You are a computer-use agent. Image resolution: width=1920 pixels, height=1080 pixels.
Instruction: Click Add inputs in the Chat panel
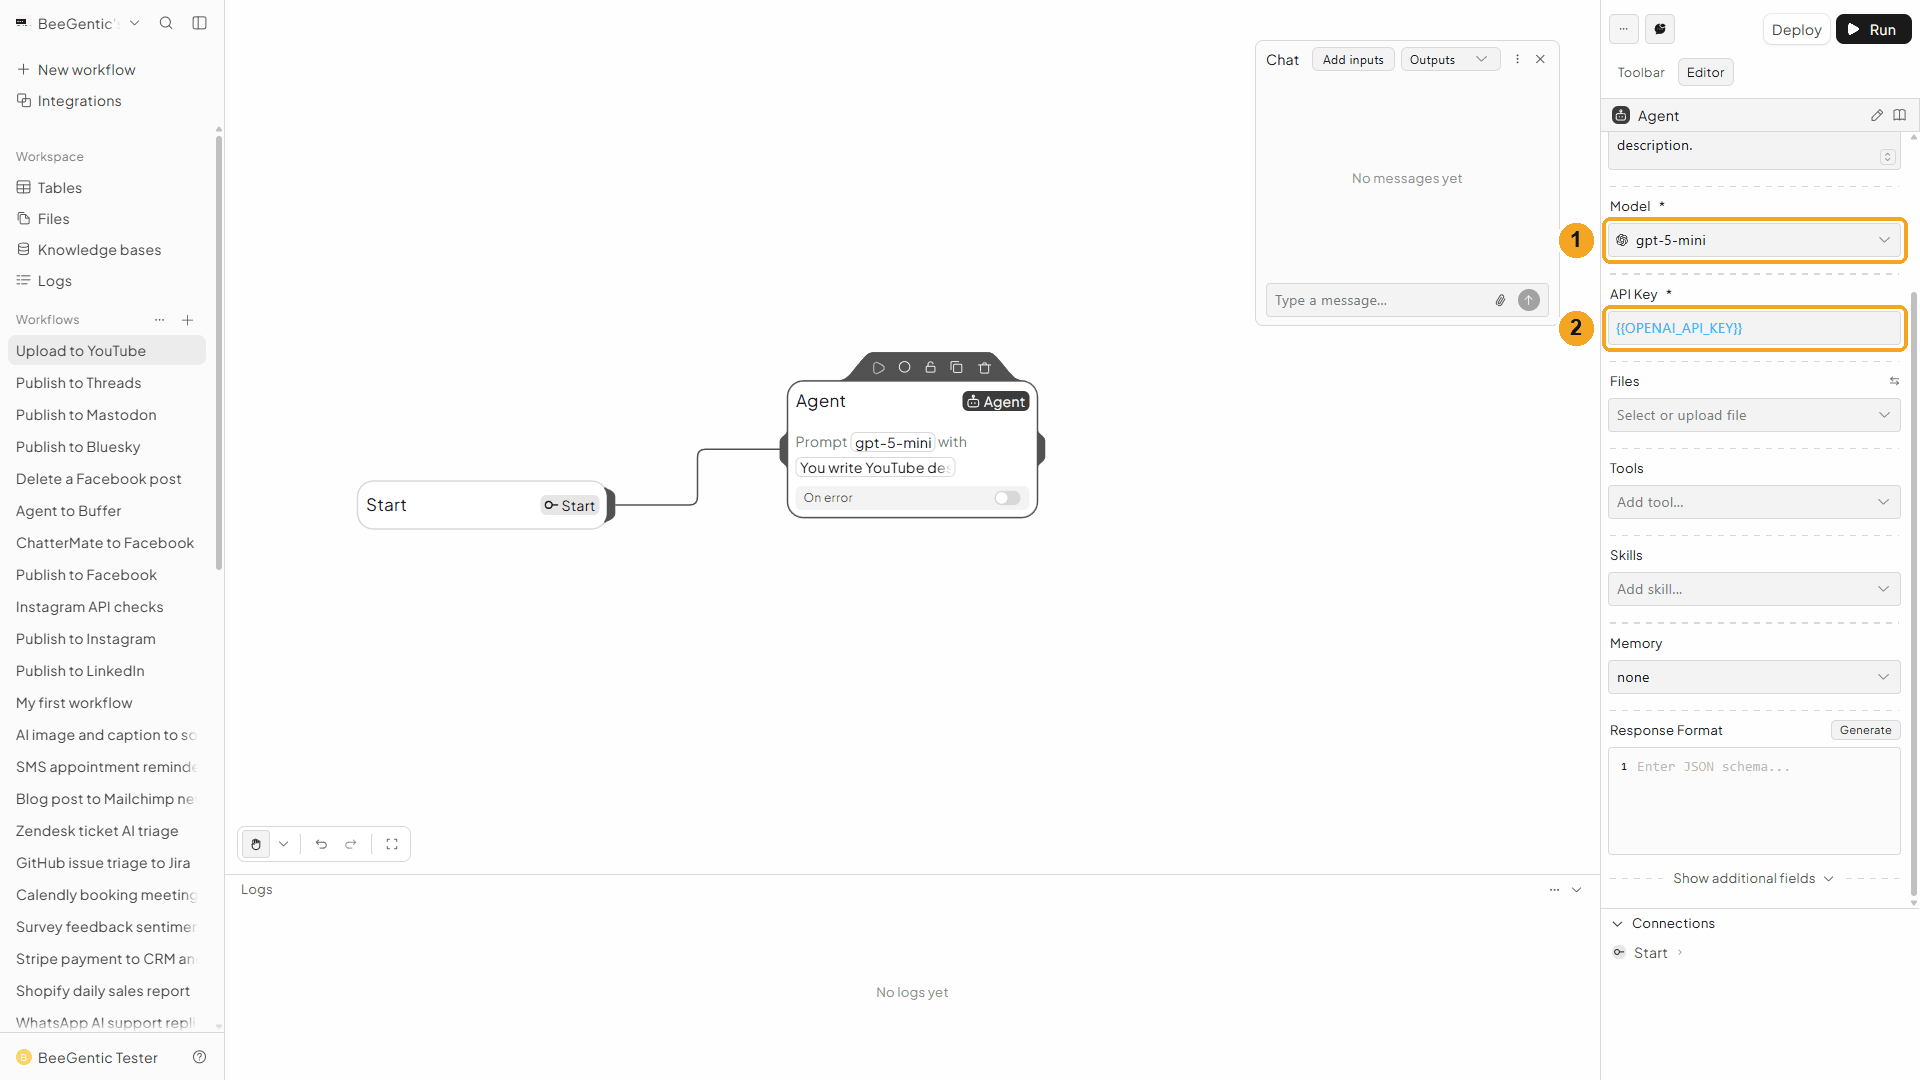[1353, 60]
